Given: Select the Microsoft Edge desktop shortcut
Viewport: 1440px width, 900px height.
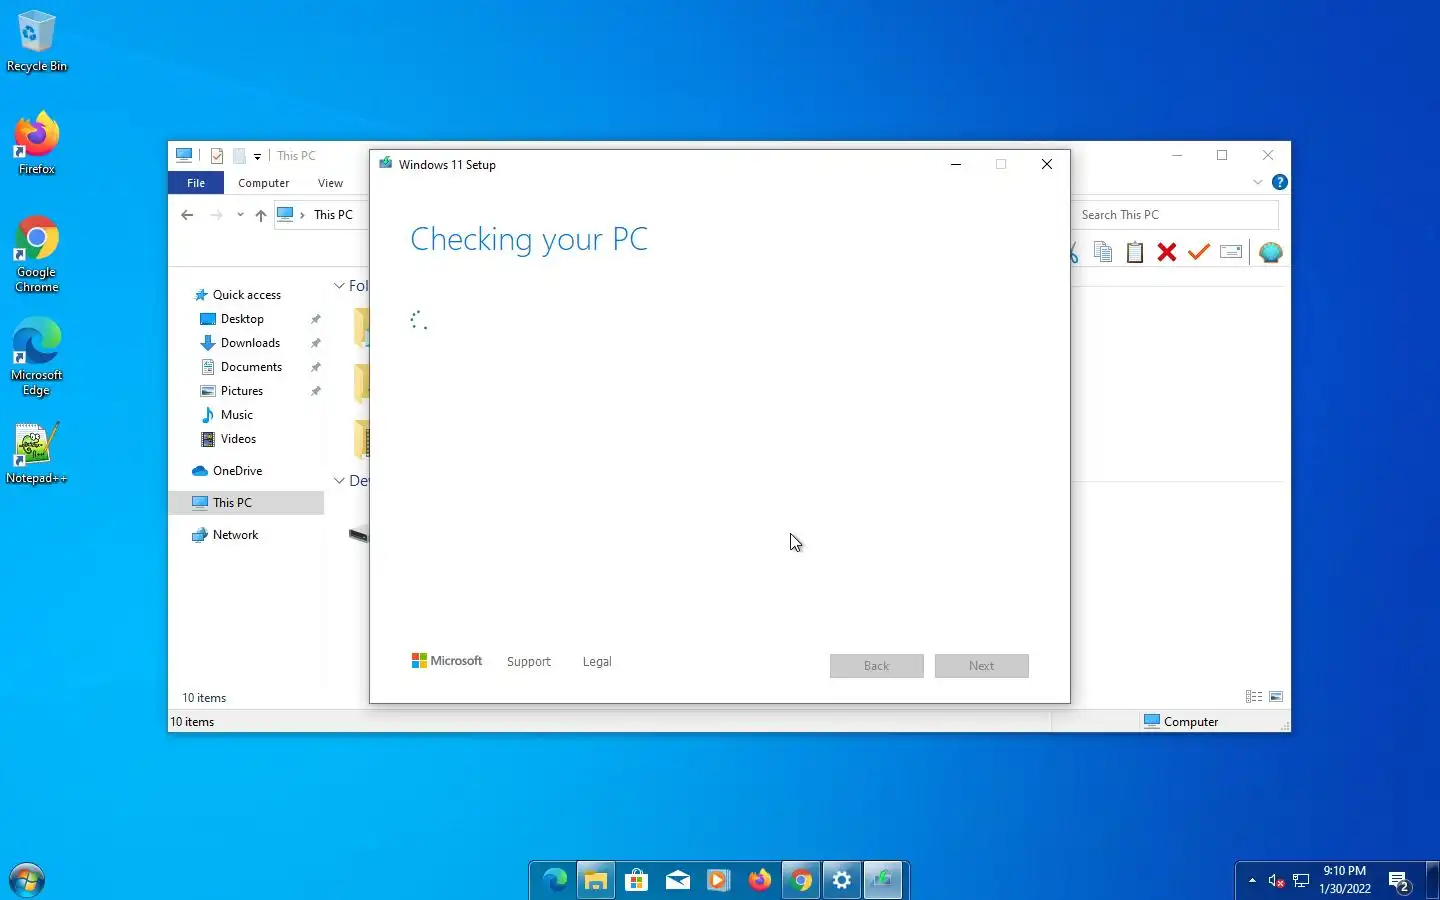Looking at the screenshot, I should 37,357.
